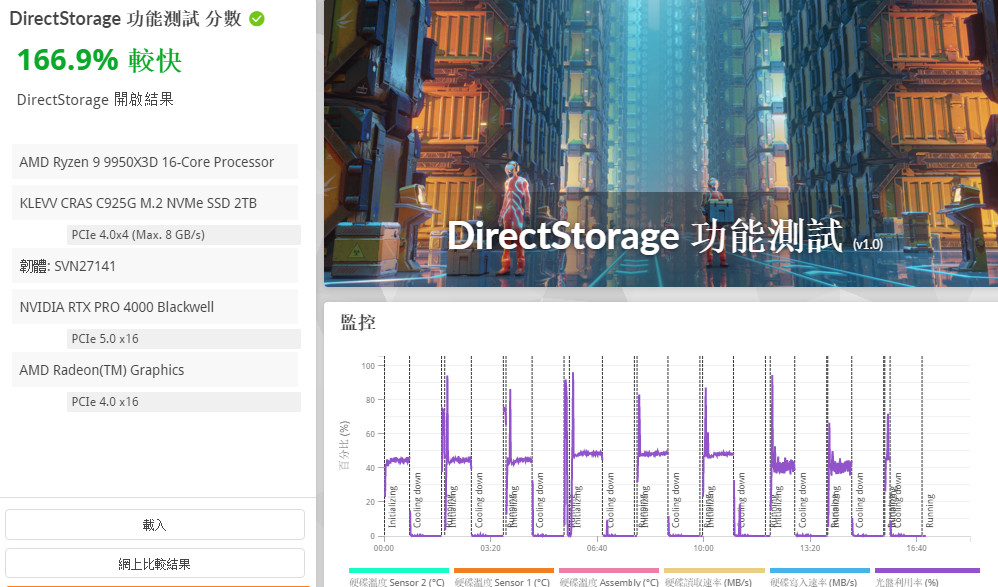The image size is (998, 587).
Task: Toggle the 硬碟溫度 Assembly legend series
Action: 608,580
